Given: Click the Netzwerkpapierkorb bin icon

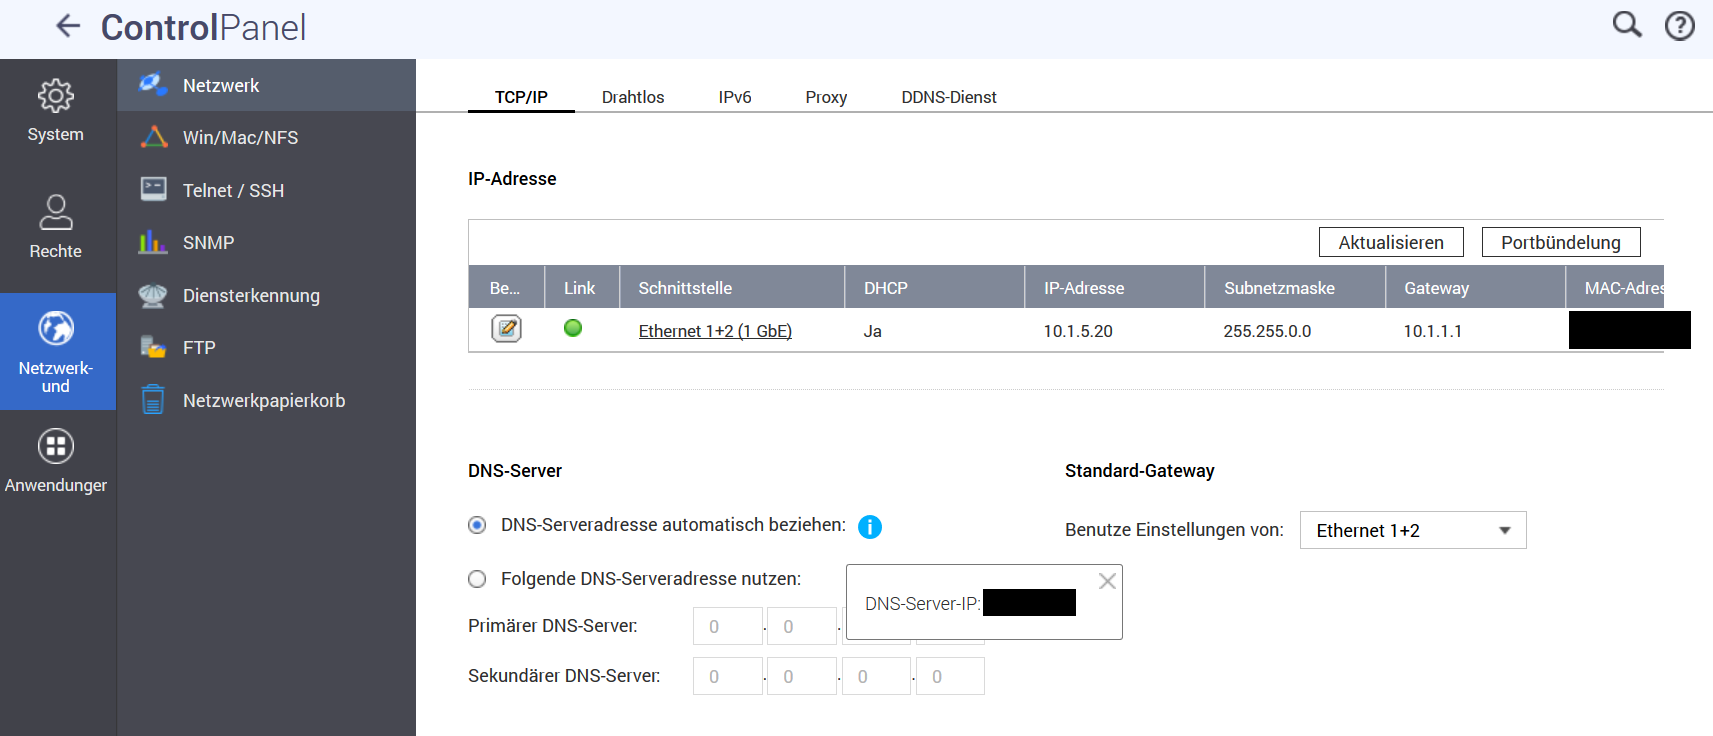Looking at the screenshot, I should click(153, 399).
